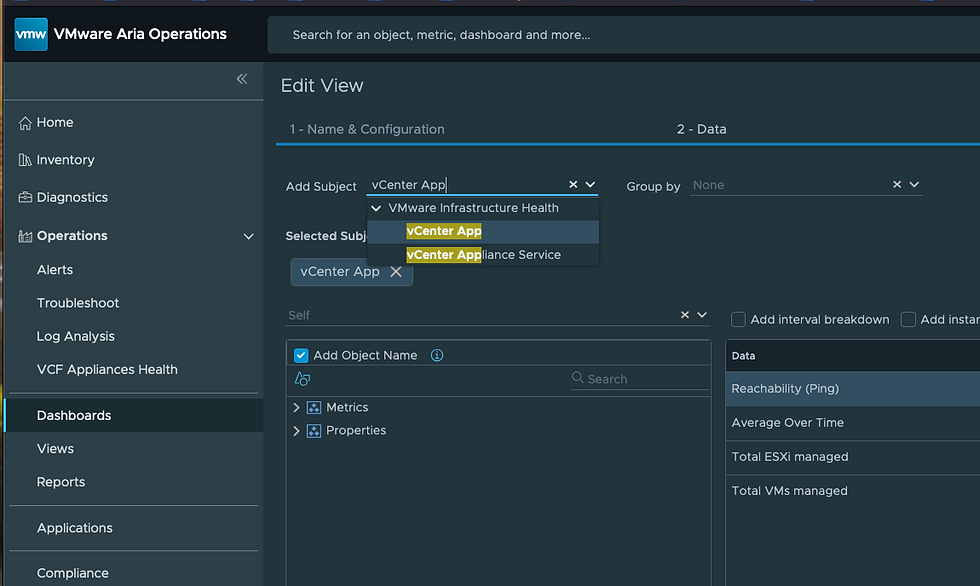
Task: Go to Troubleshoot
Action: pyautogui.click(x=78, y=303)
